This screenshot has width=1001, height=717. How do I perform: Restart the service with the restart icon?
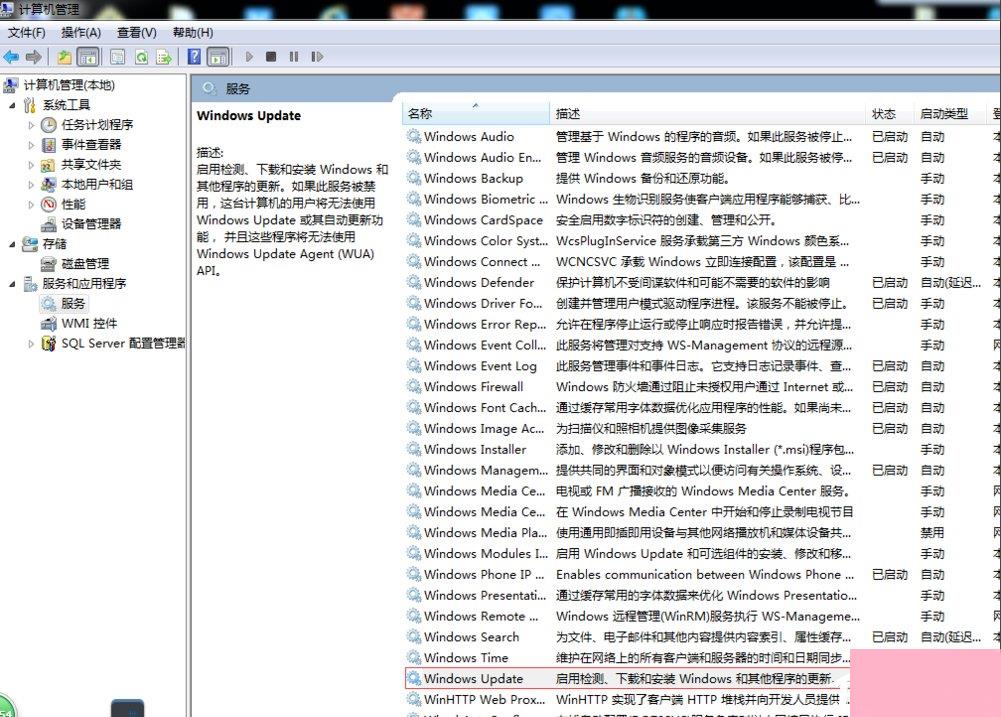point(317,57)
